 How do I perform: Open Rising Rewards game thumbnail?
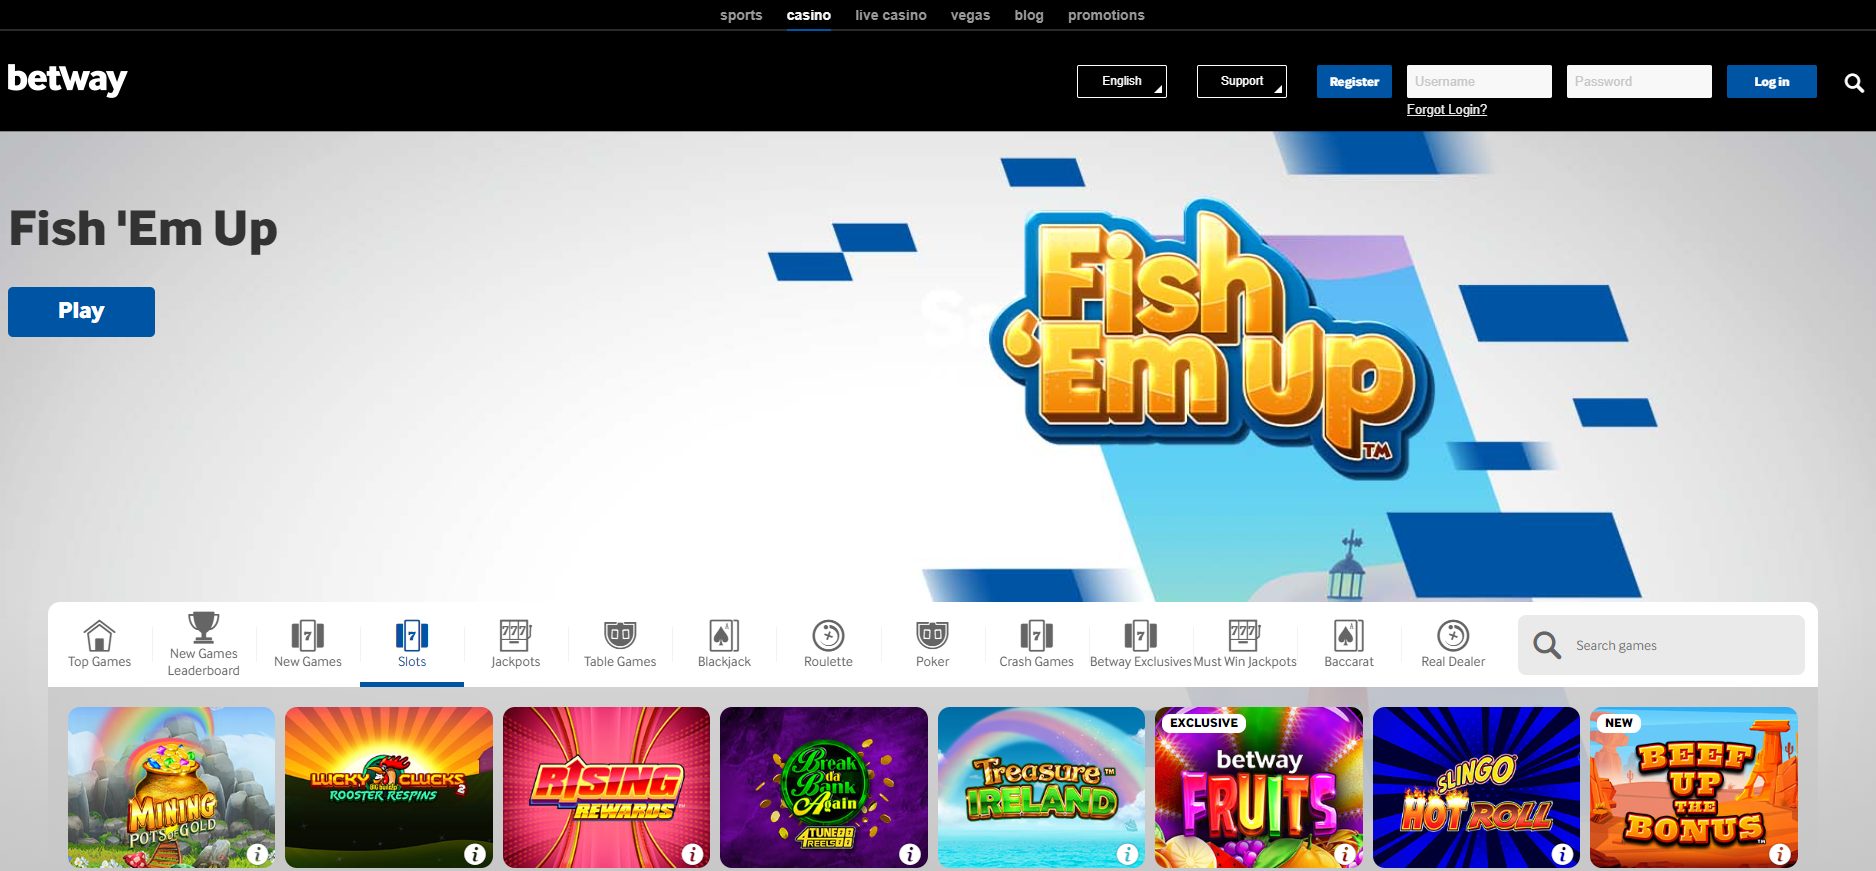[606, 787]
